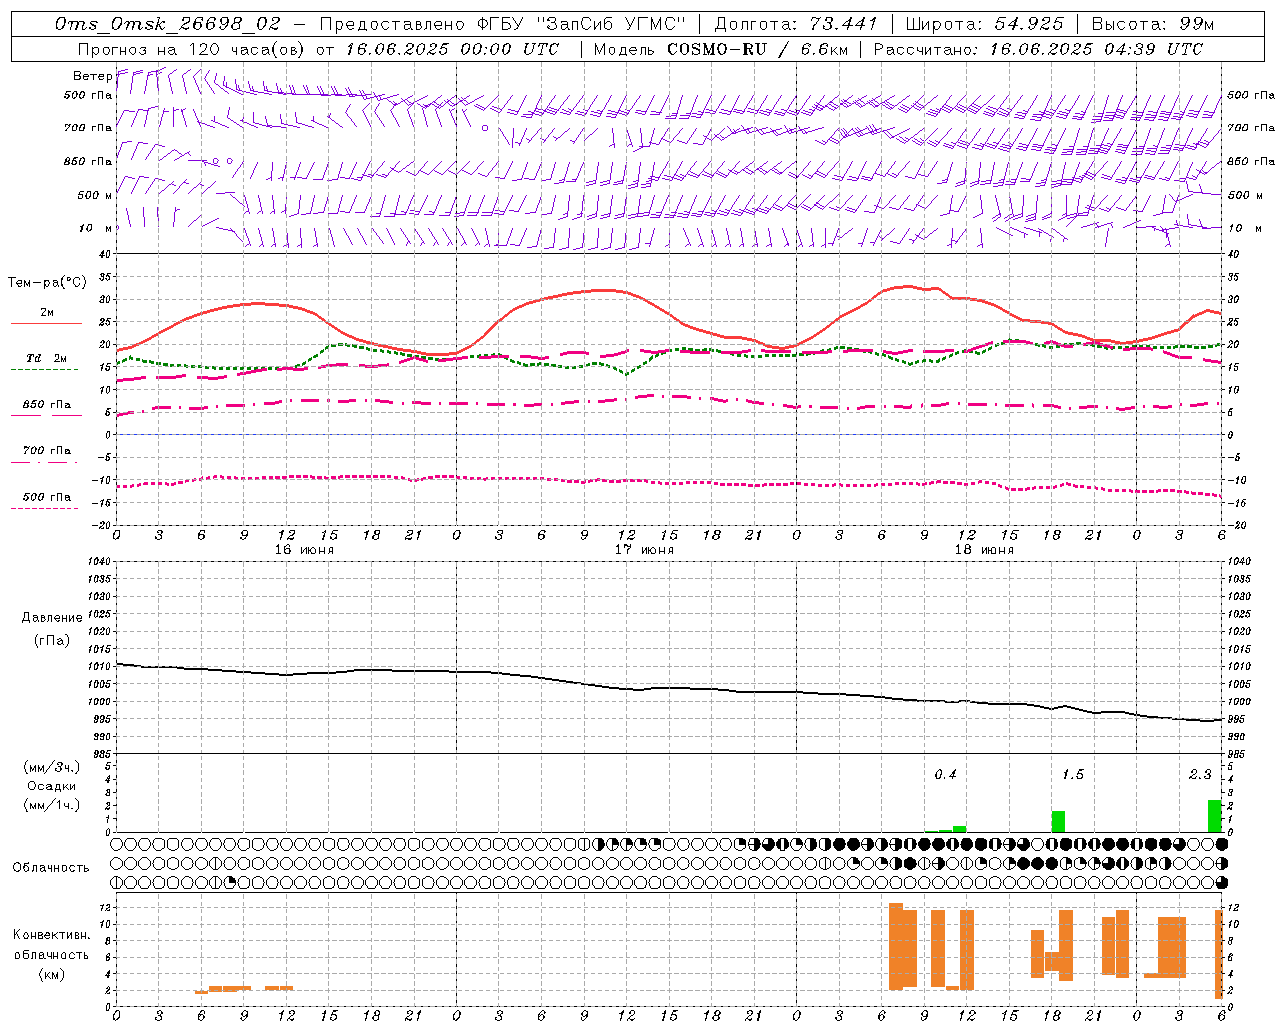Click the (мм/3ч.) precipitation unit label
This screenshot has height=1024, width=1280.
pyautogui.click(x=52, y=767)
